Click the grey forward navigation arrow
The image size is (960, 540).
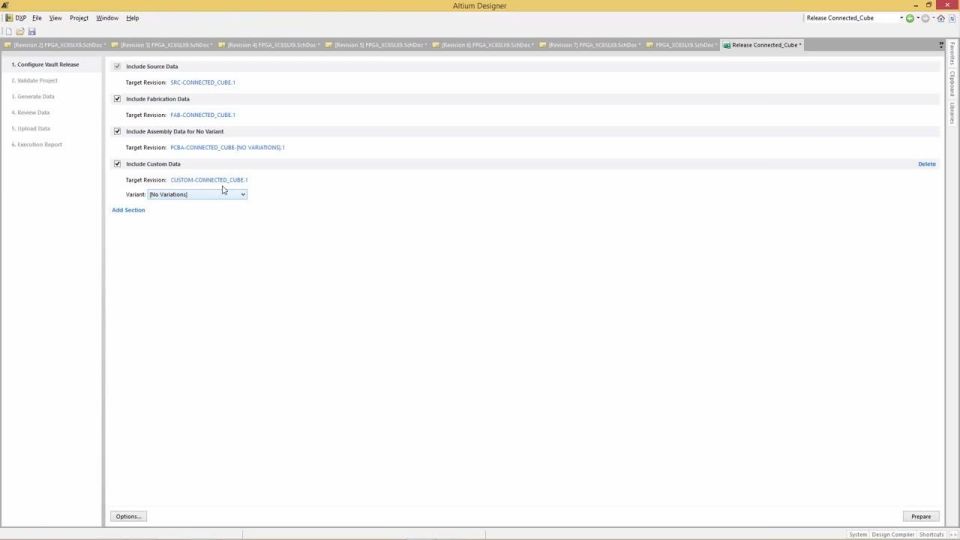point(925,18)
